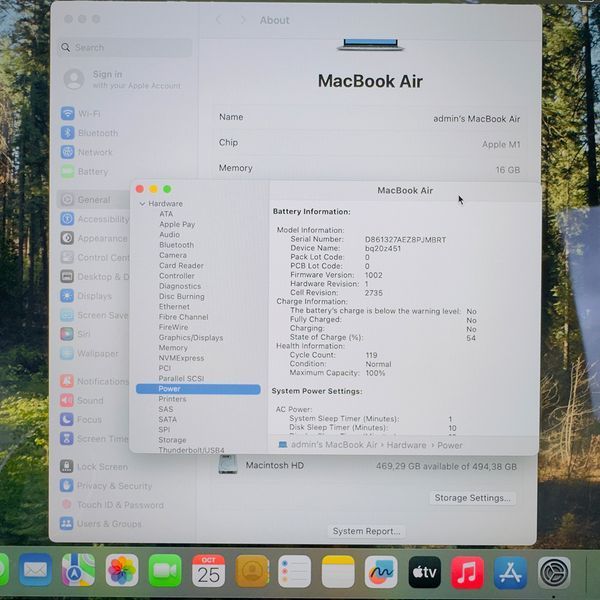Select Card Reader in hardware list
600x600 pixels.
point(181,265)
